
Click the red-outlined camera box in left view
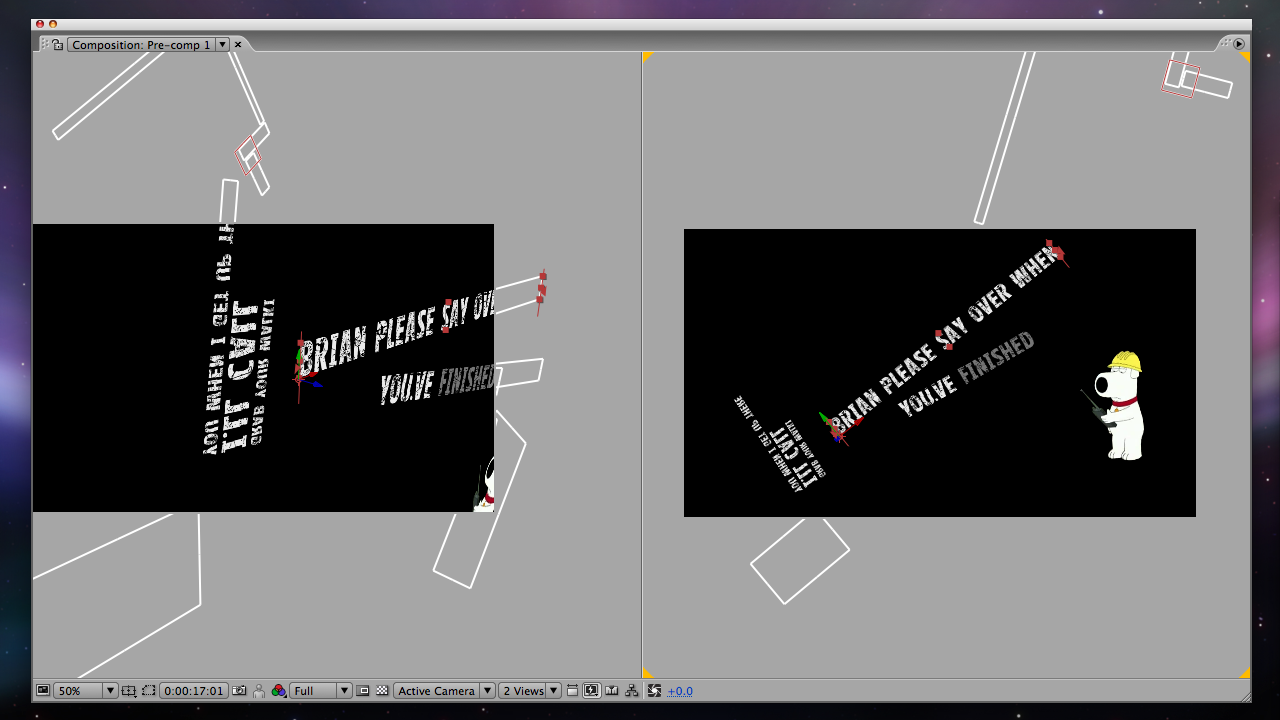click(248, 156)
